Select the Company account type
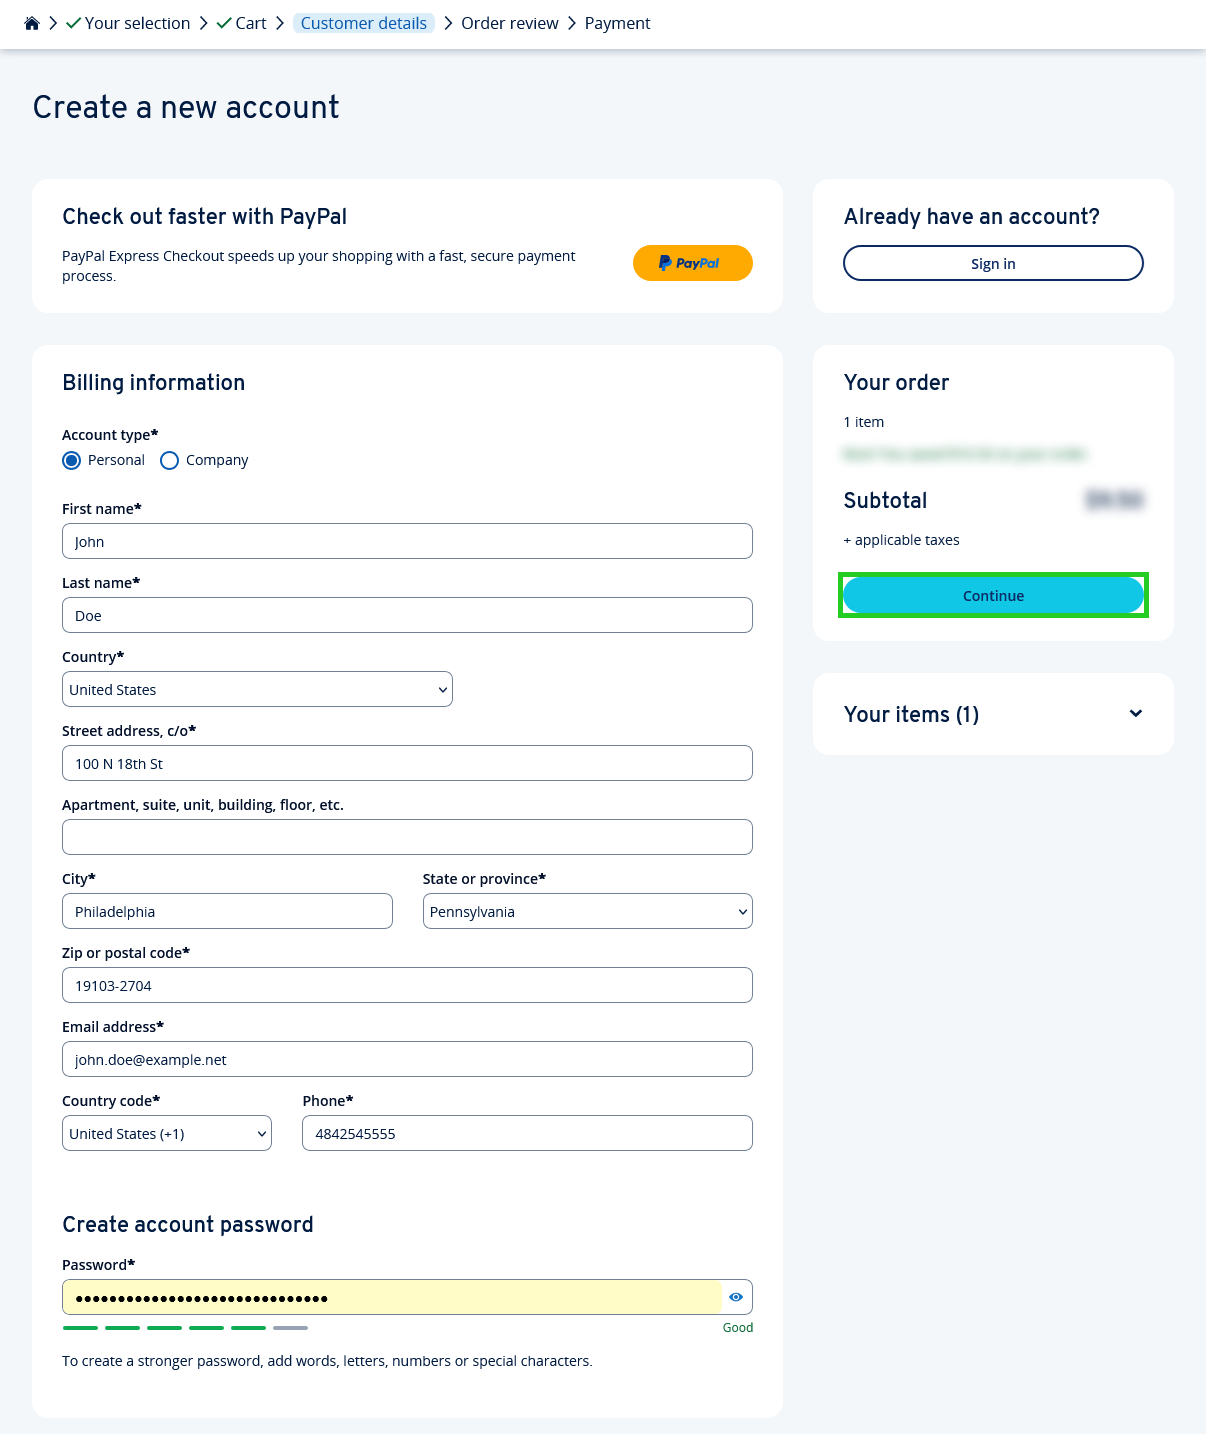Screen dimensions: 1206x1434 (x=169, y=460)
